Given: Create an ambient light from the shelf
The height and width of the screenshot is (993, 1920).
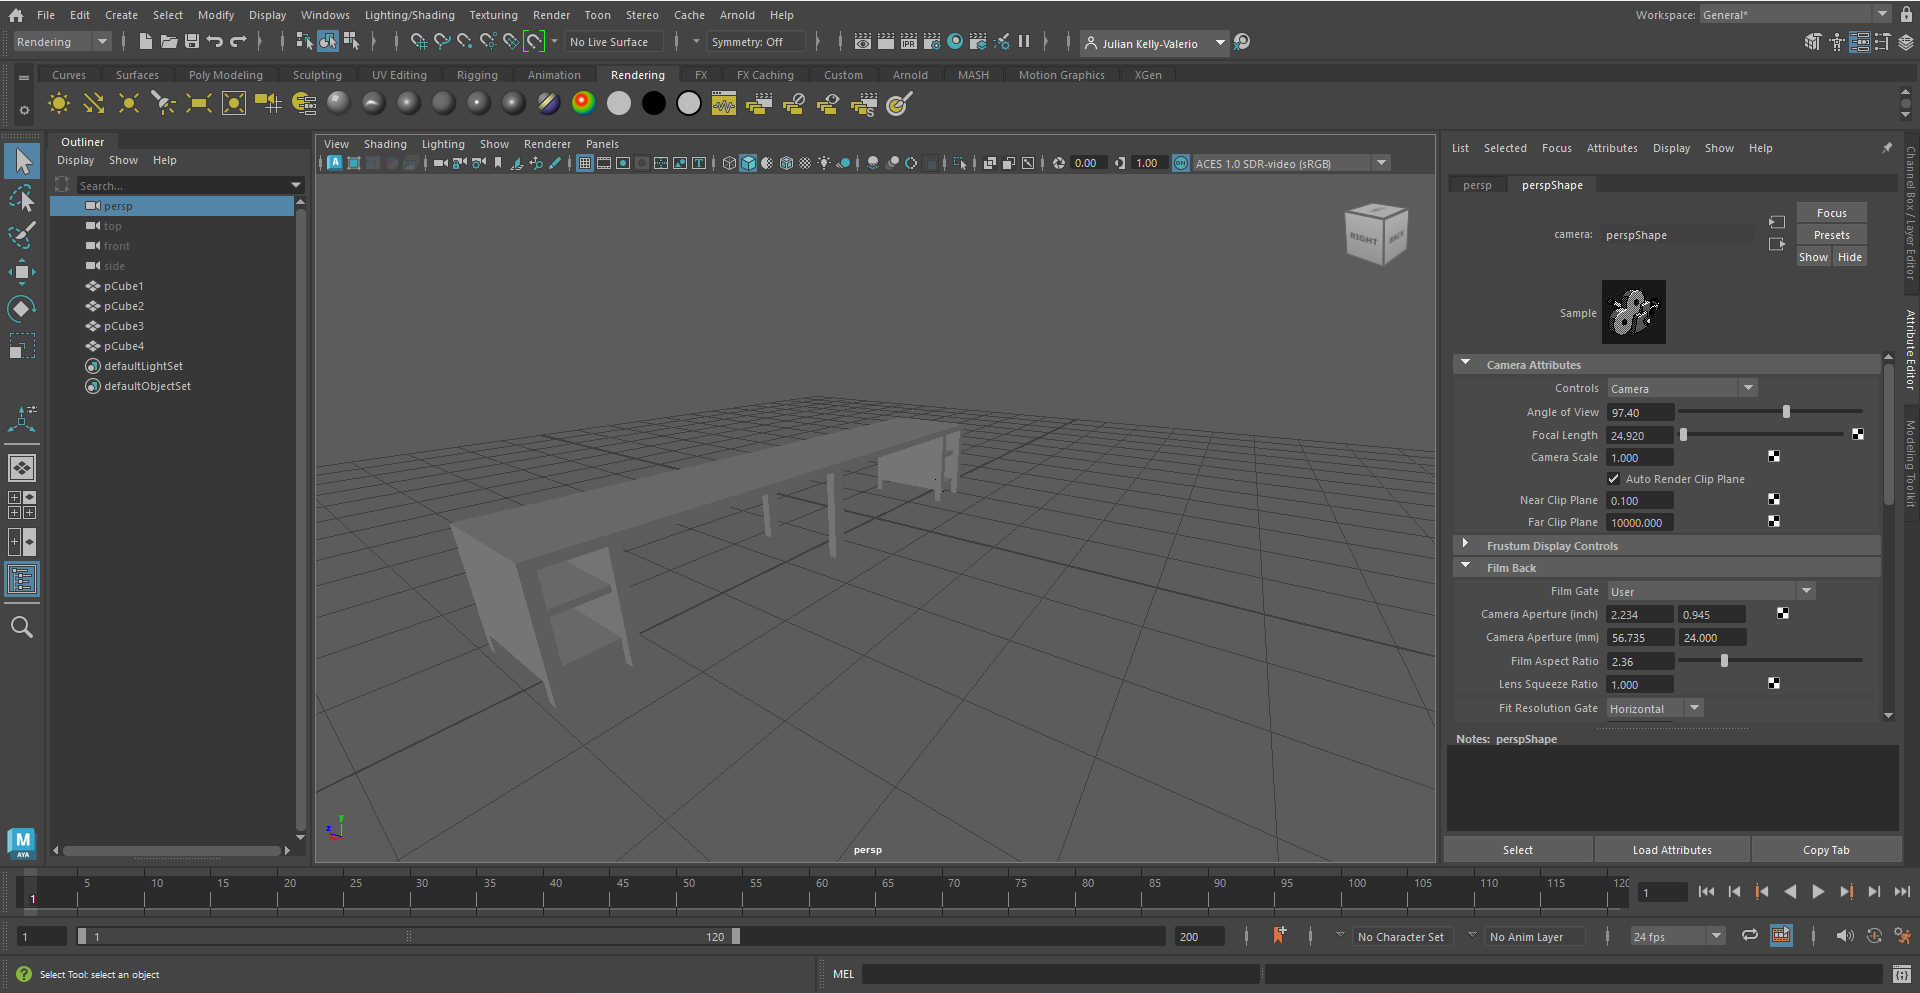Looking at the screenshot, I should tap(59, 104).
